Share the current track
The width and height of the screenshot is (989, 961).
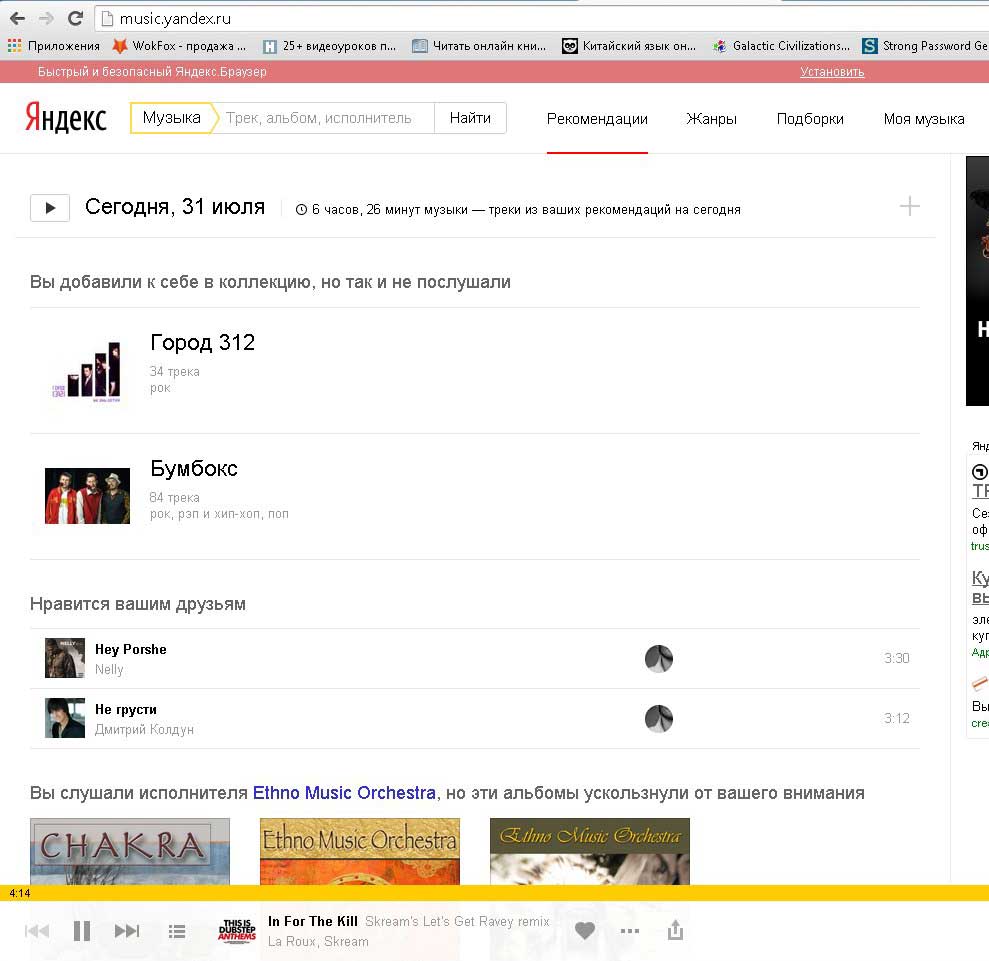[676, 929]
